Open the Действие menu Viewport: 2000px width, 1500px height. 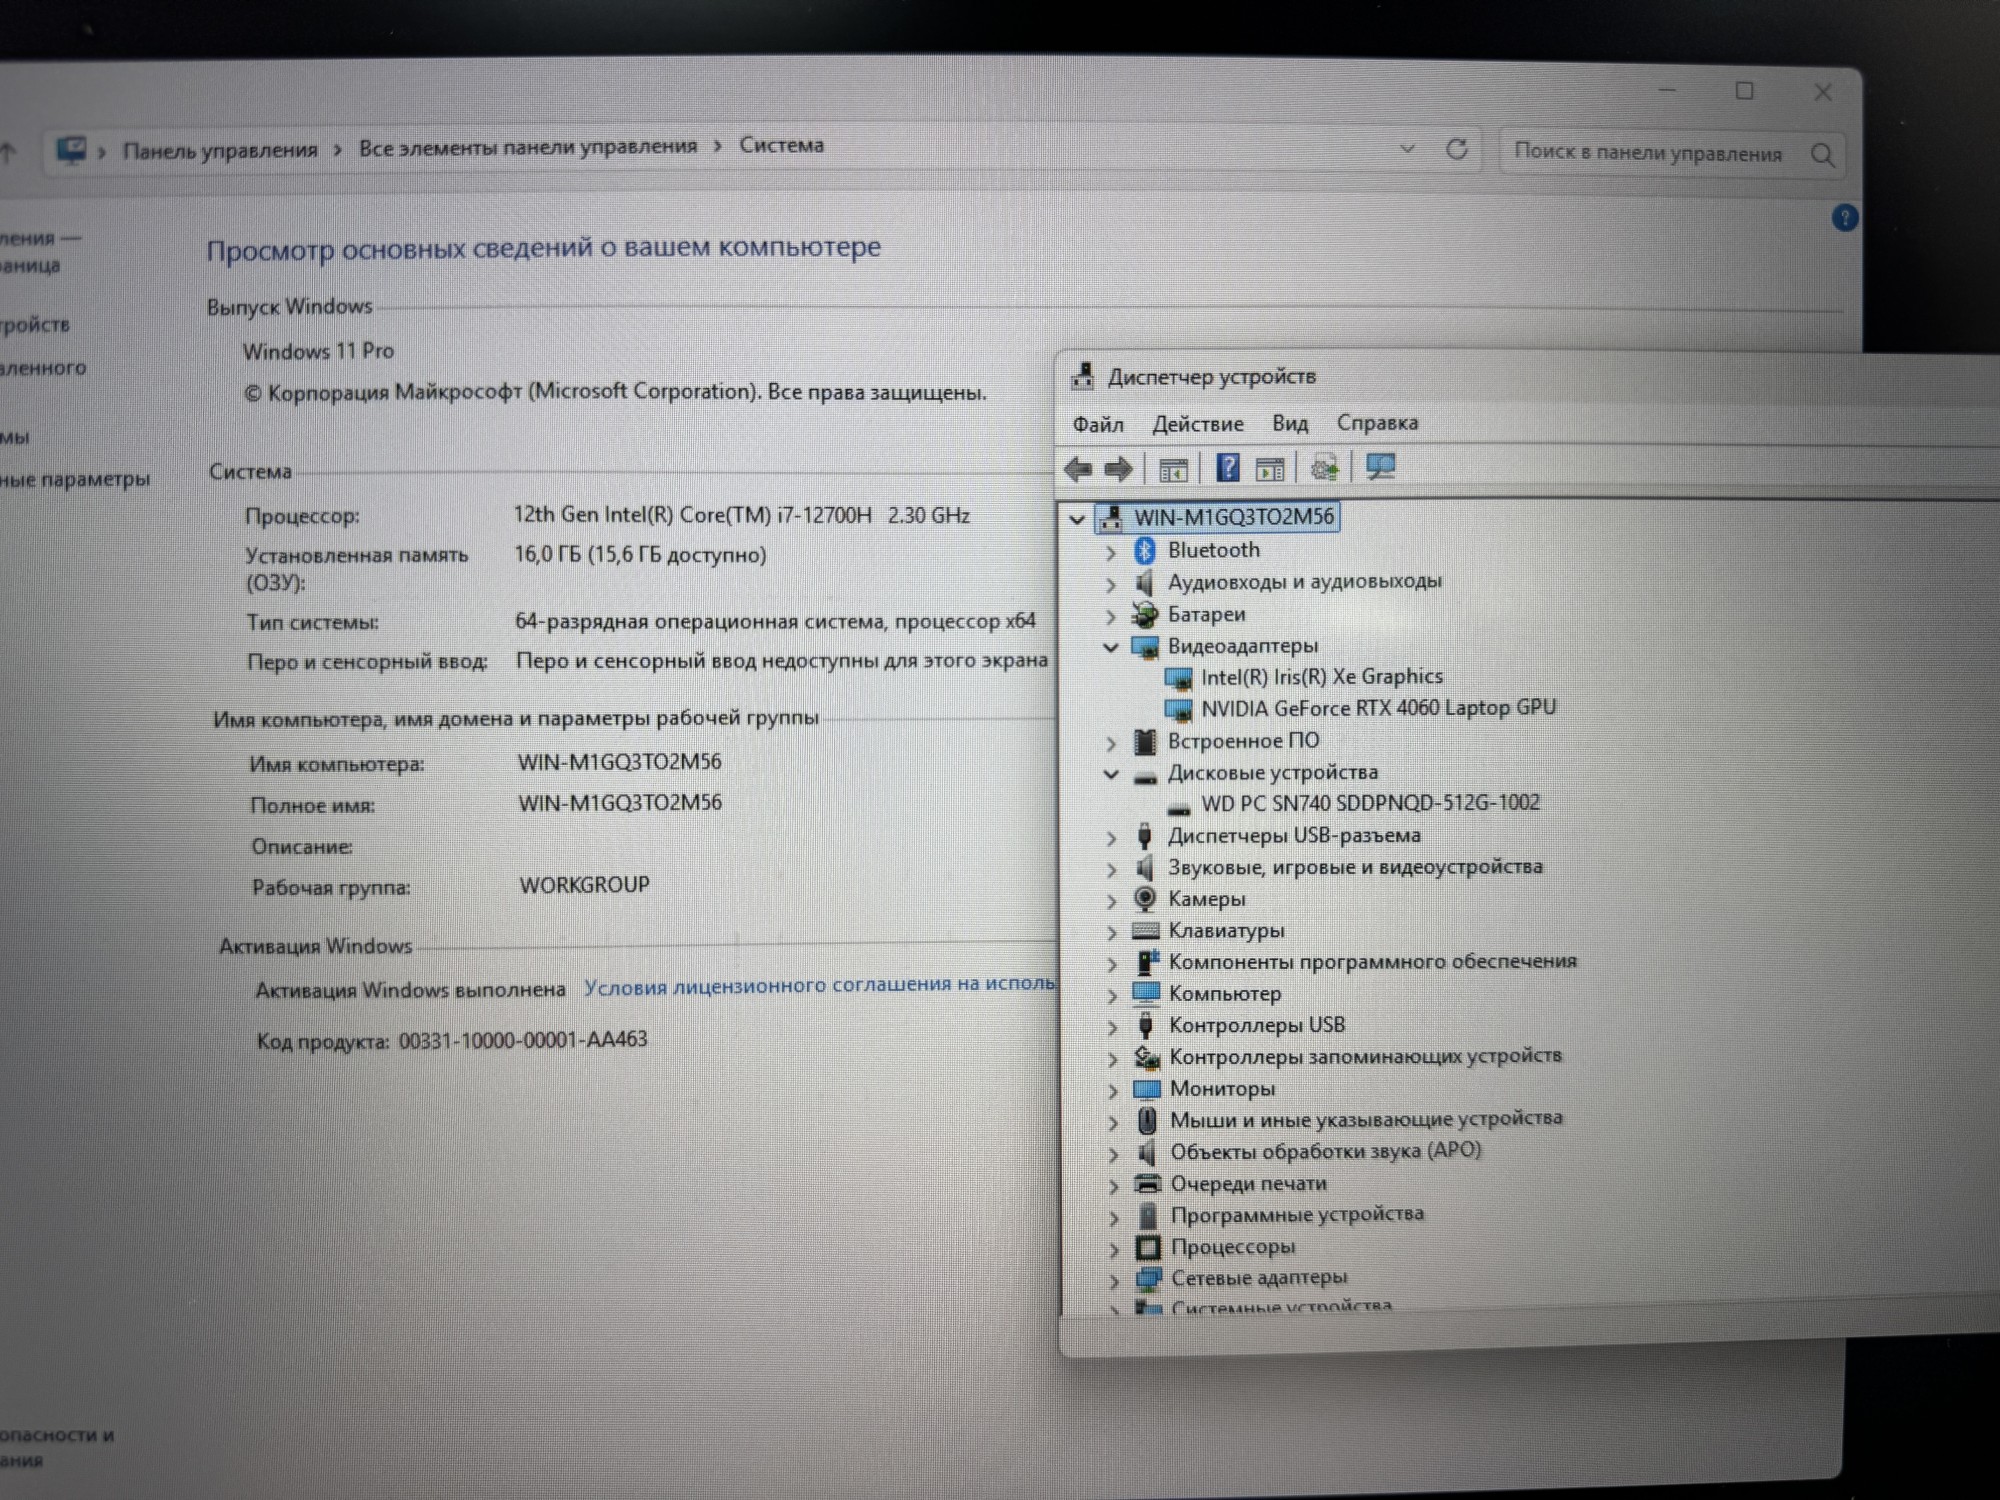1197,424
